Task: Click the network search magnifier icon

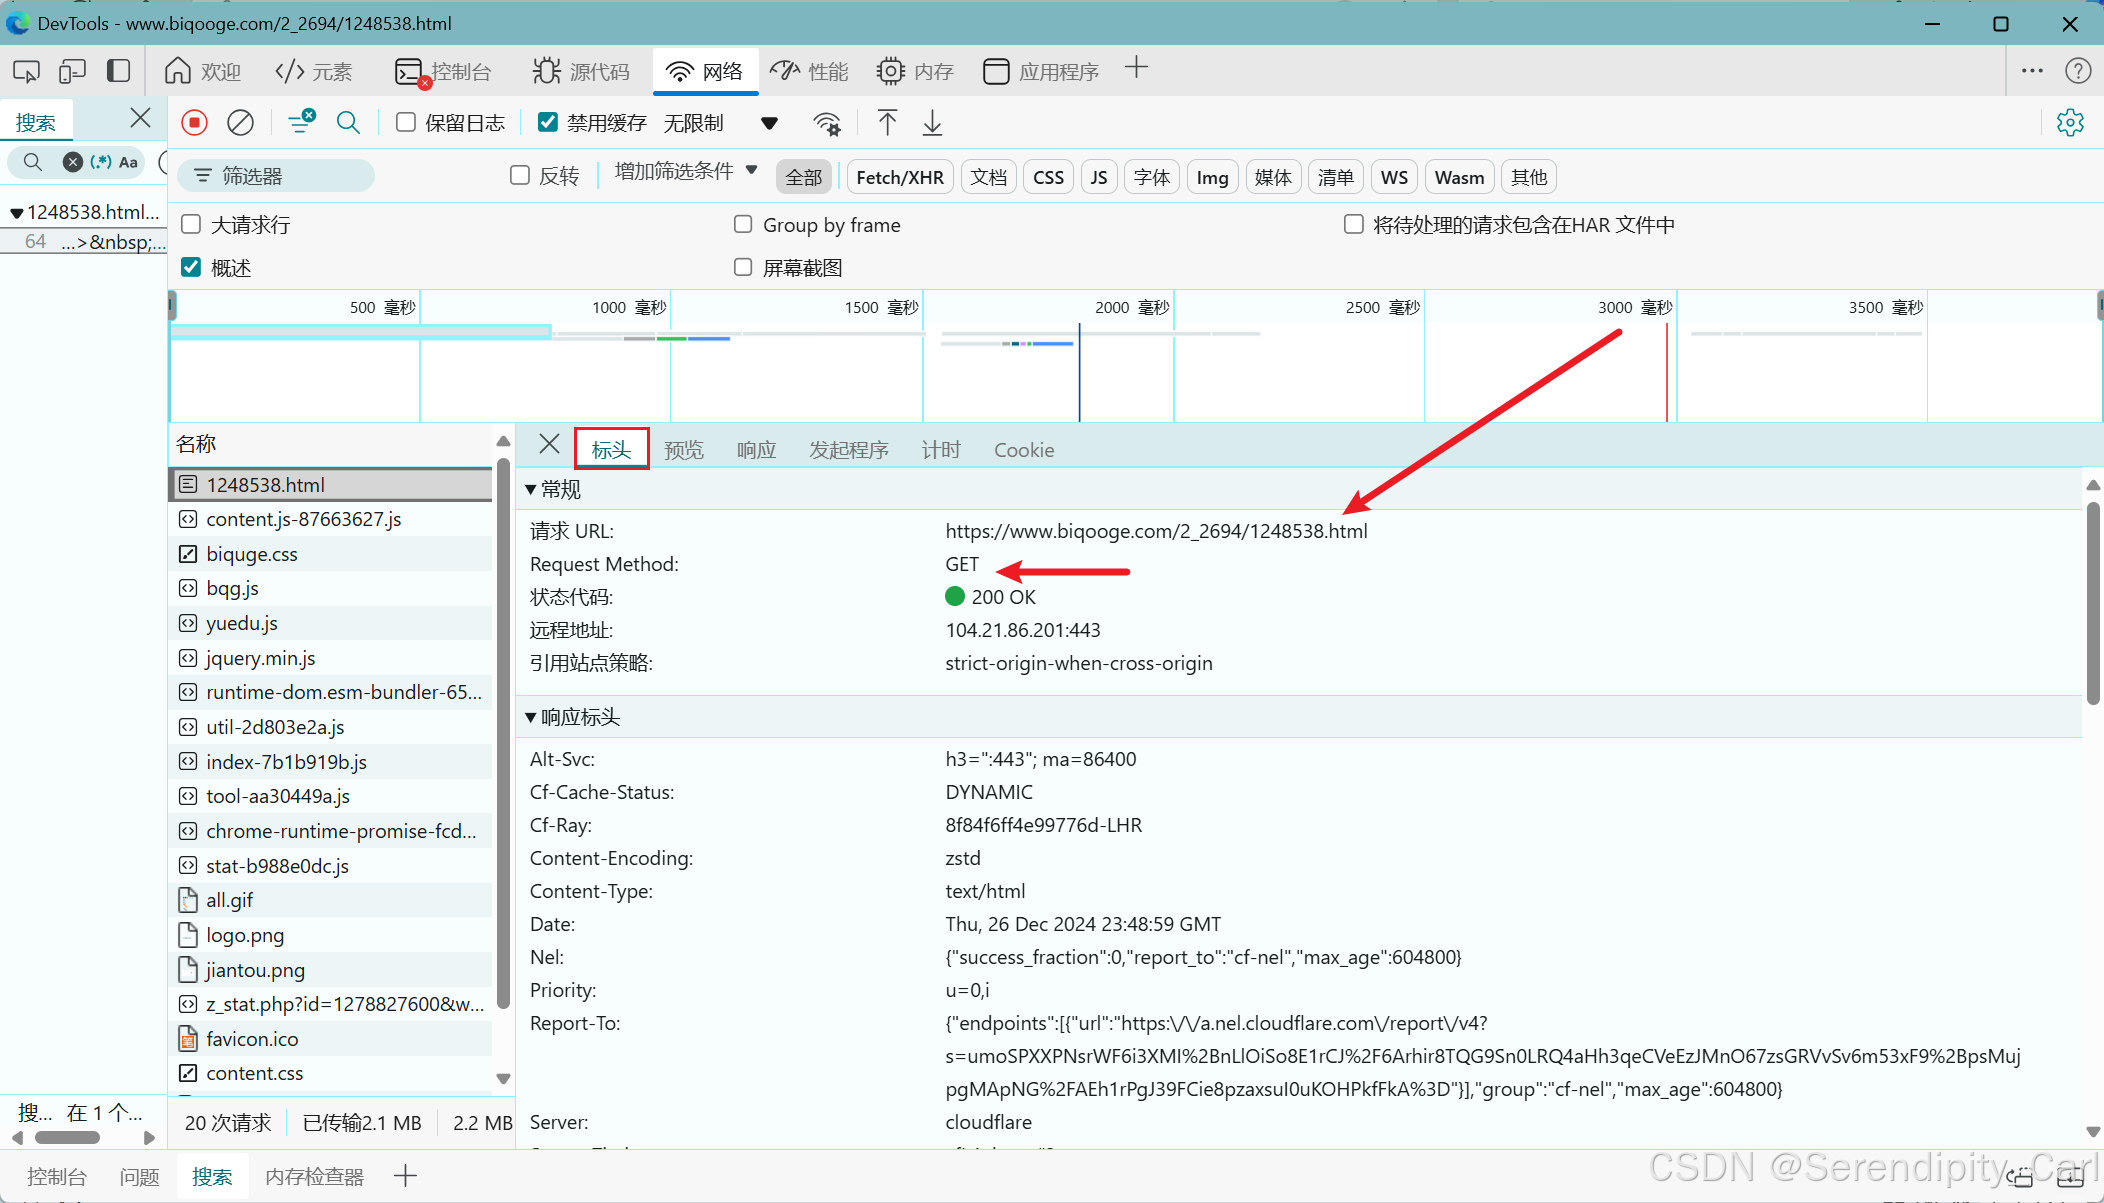Action: click(x=348, y=122)
